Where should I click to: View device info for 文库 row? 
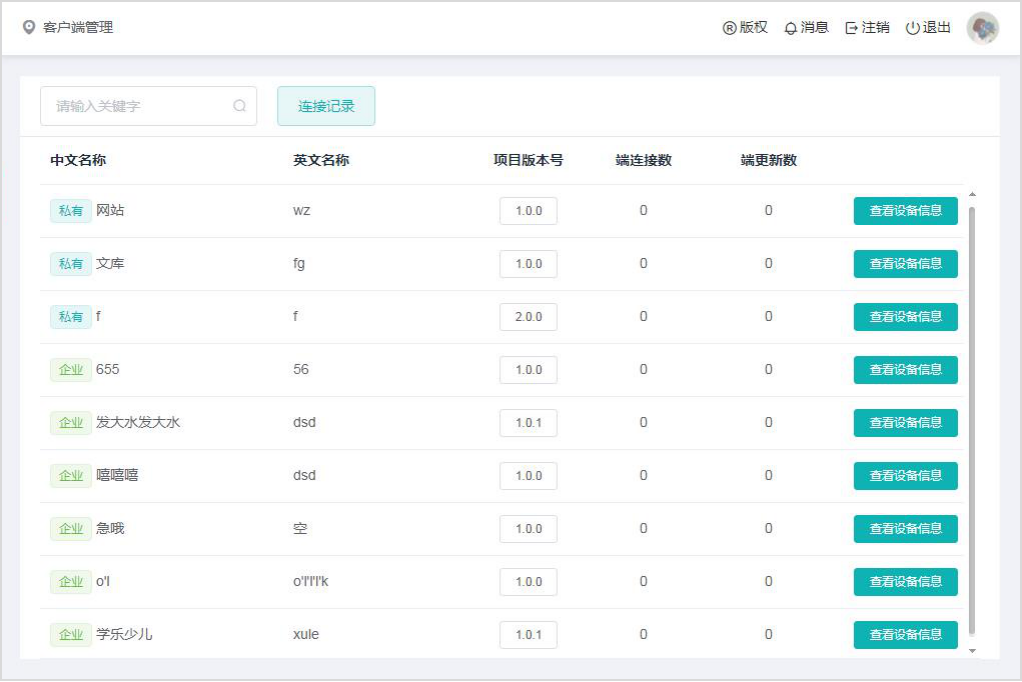[905, 264]
